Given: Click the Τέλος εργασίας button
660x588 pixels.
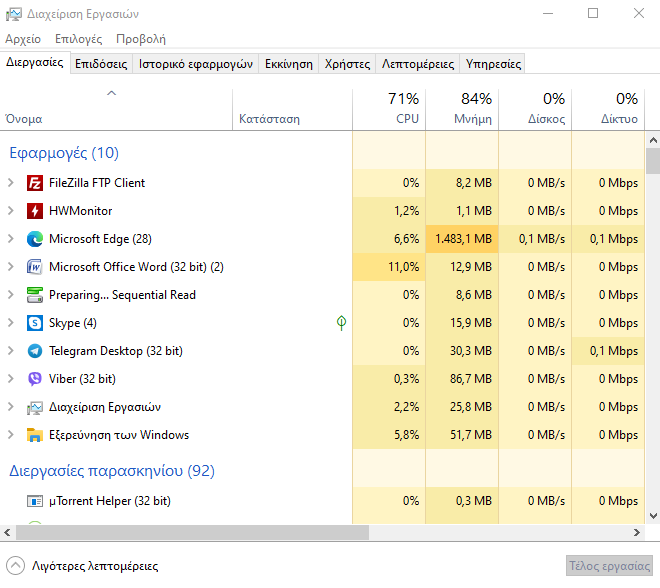Looking at the screenshot, I should tap(609, 566).
